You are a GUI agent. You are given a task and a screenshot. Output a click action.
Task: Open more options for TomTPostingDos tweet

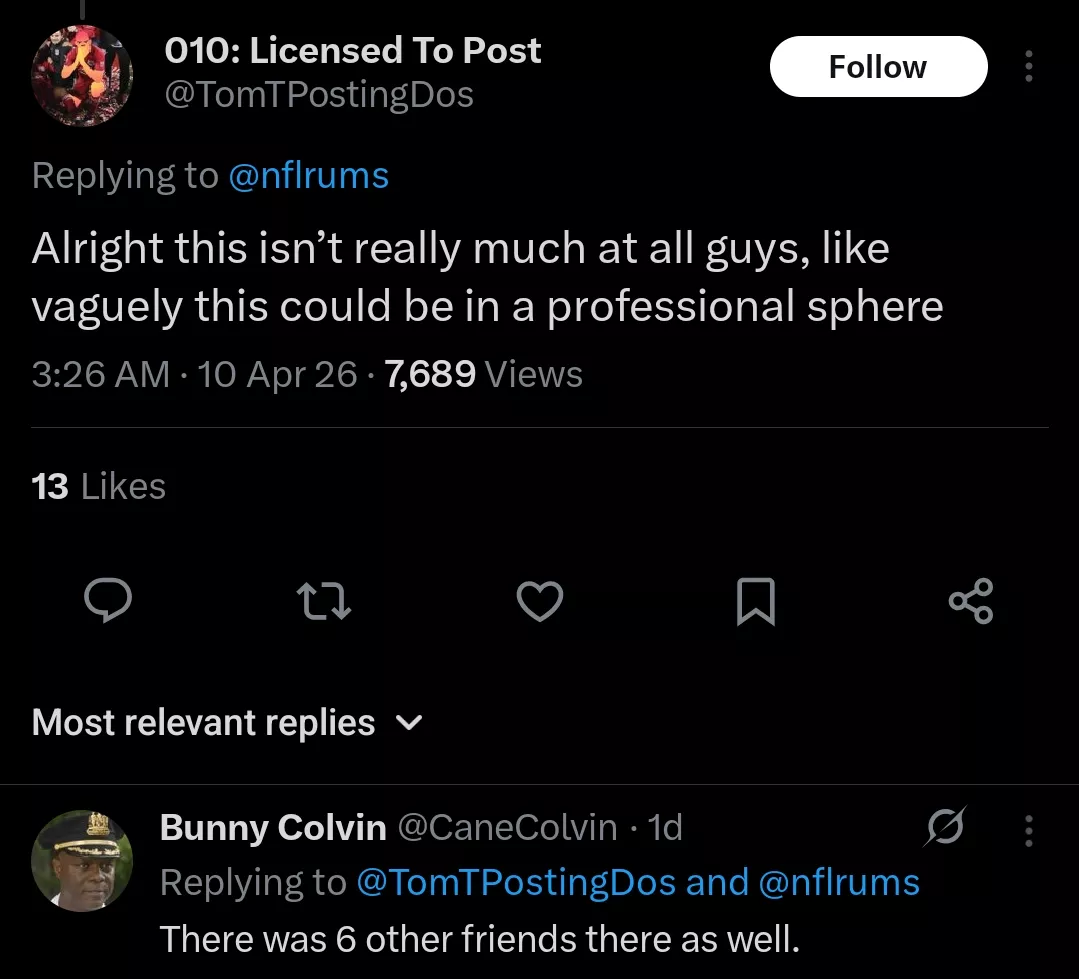pos(1029,67)
